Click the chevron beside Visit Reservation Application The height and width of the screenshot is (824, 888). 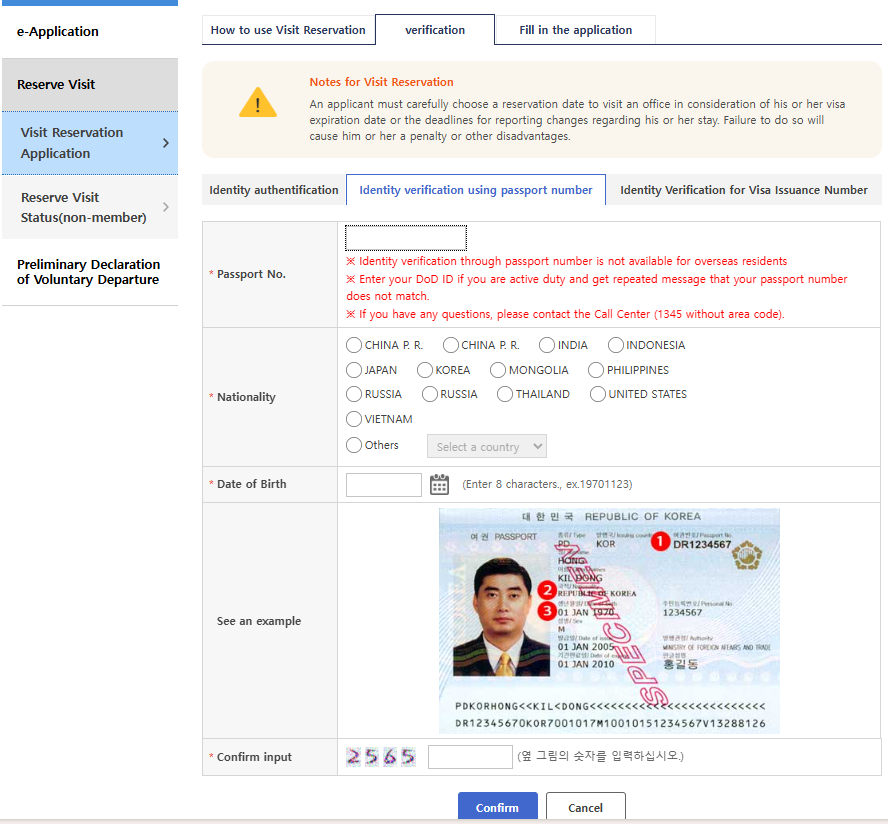point(165,143)
